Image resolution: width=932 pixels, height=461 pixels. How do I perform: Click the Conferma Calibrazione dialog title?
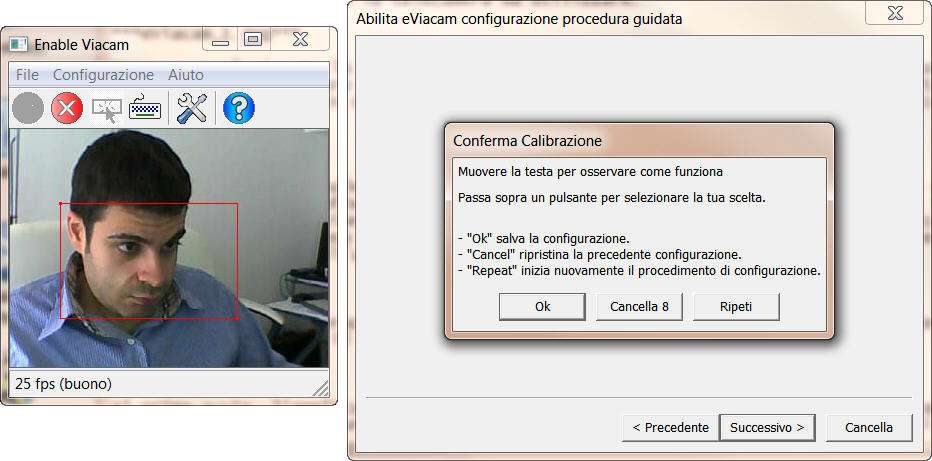click(527, 141)
